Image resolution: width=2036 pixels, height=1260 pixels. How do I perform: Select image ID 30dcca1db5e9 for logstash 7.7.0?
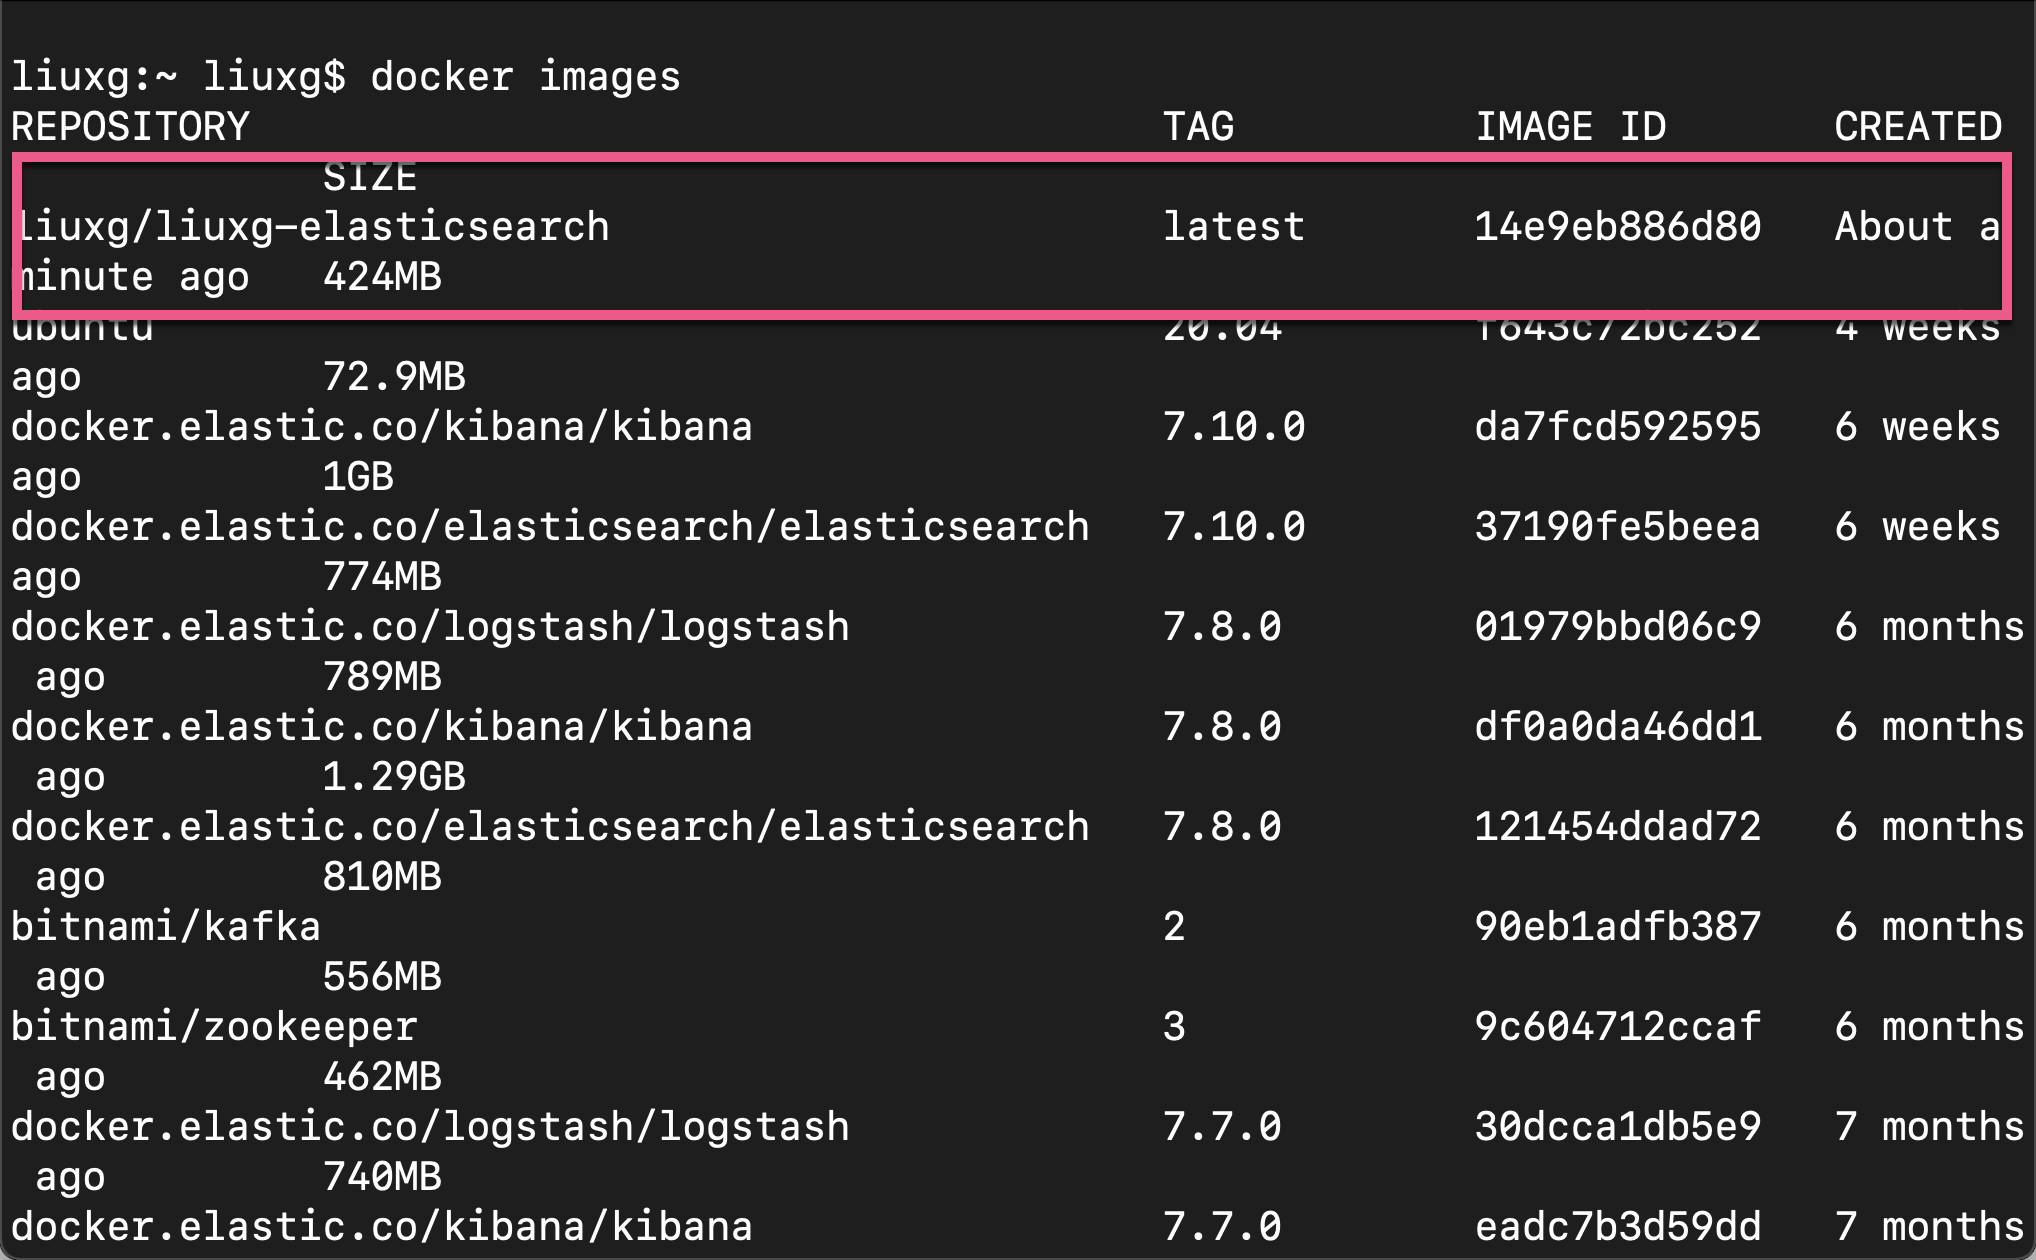1617,1126
